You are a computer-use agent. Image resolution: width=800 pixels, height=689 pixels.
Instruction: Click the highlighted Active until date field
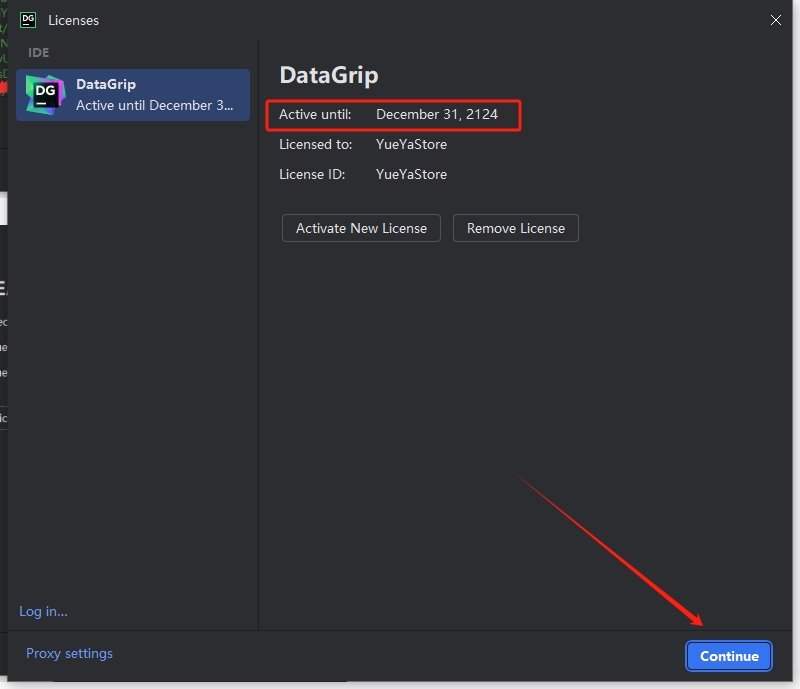pyautogui.click(x=393, y=115)
